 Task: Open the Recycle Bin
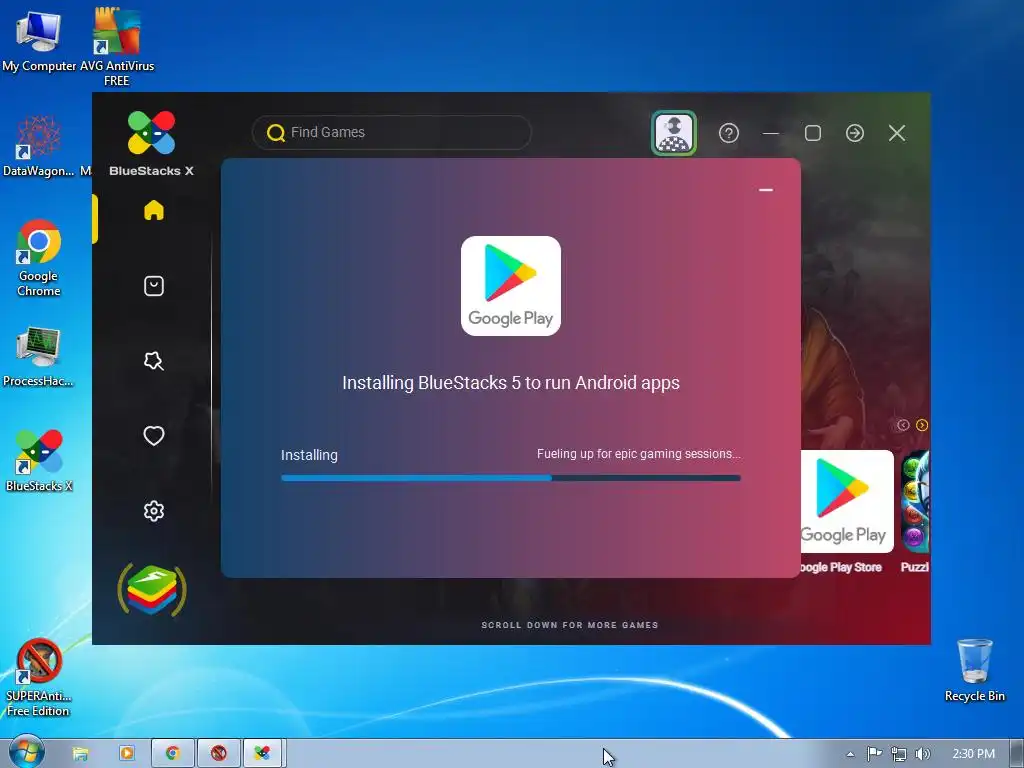974,671
